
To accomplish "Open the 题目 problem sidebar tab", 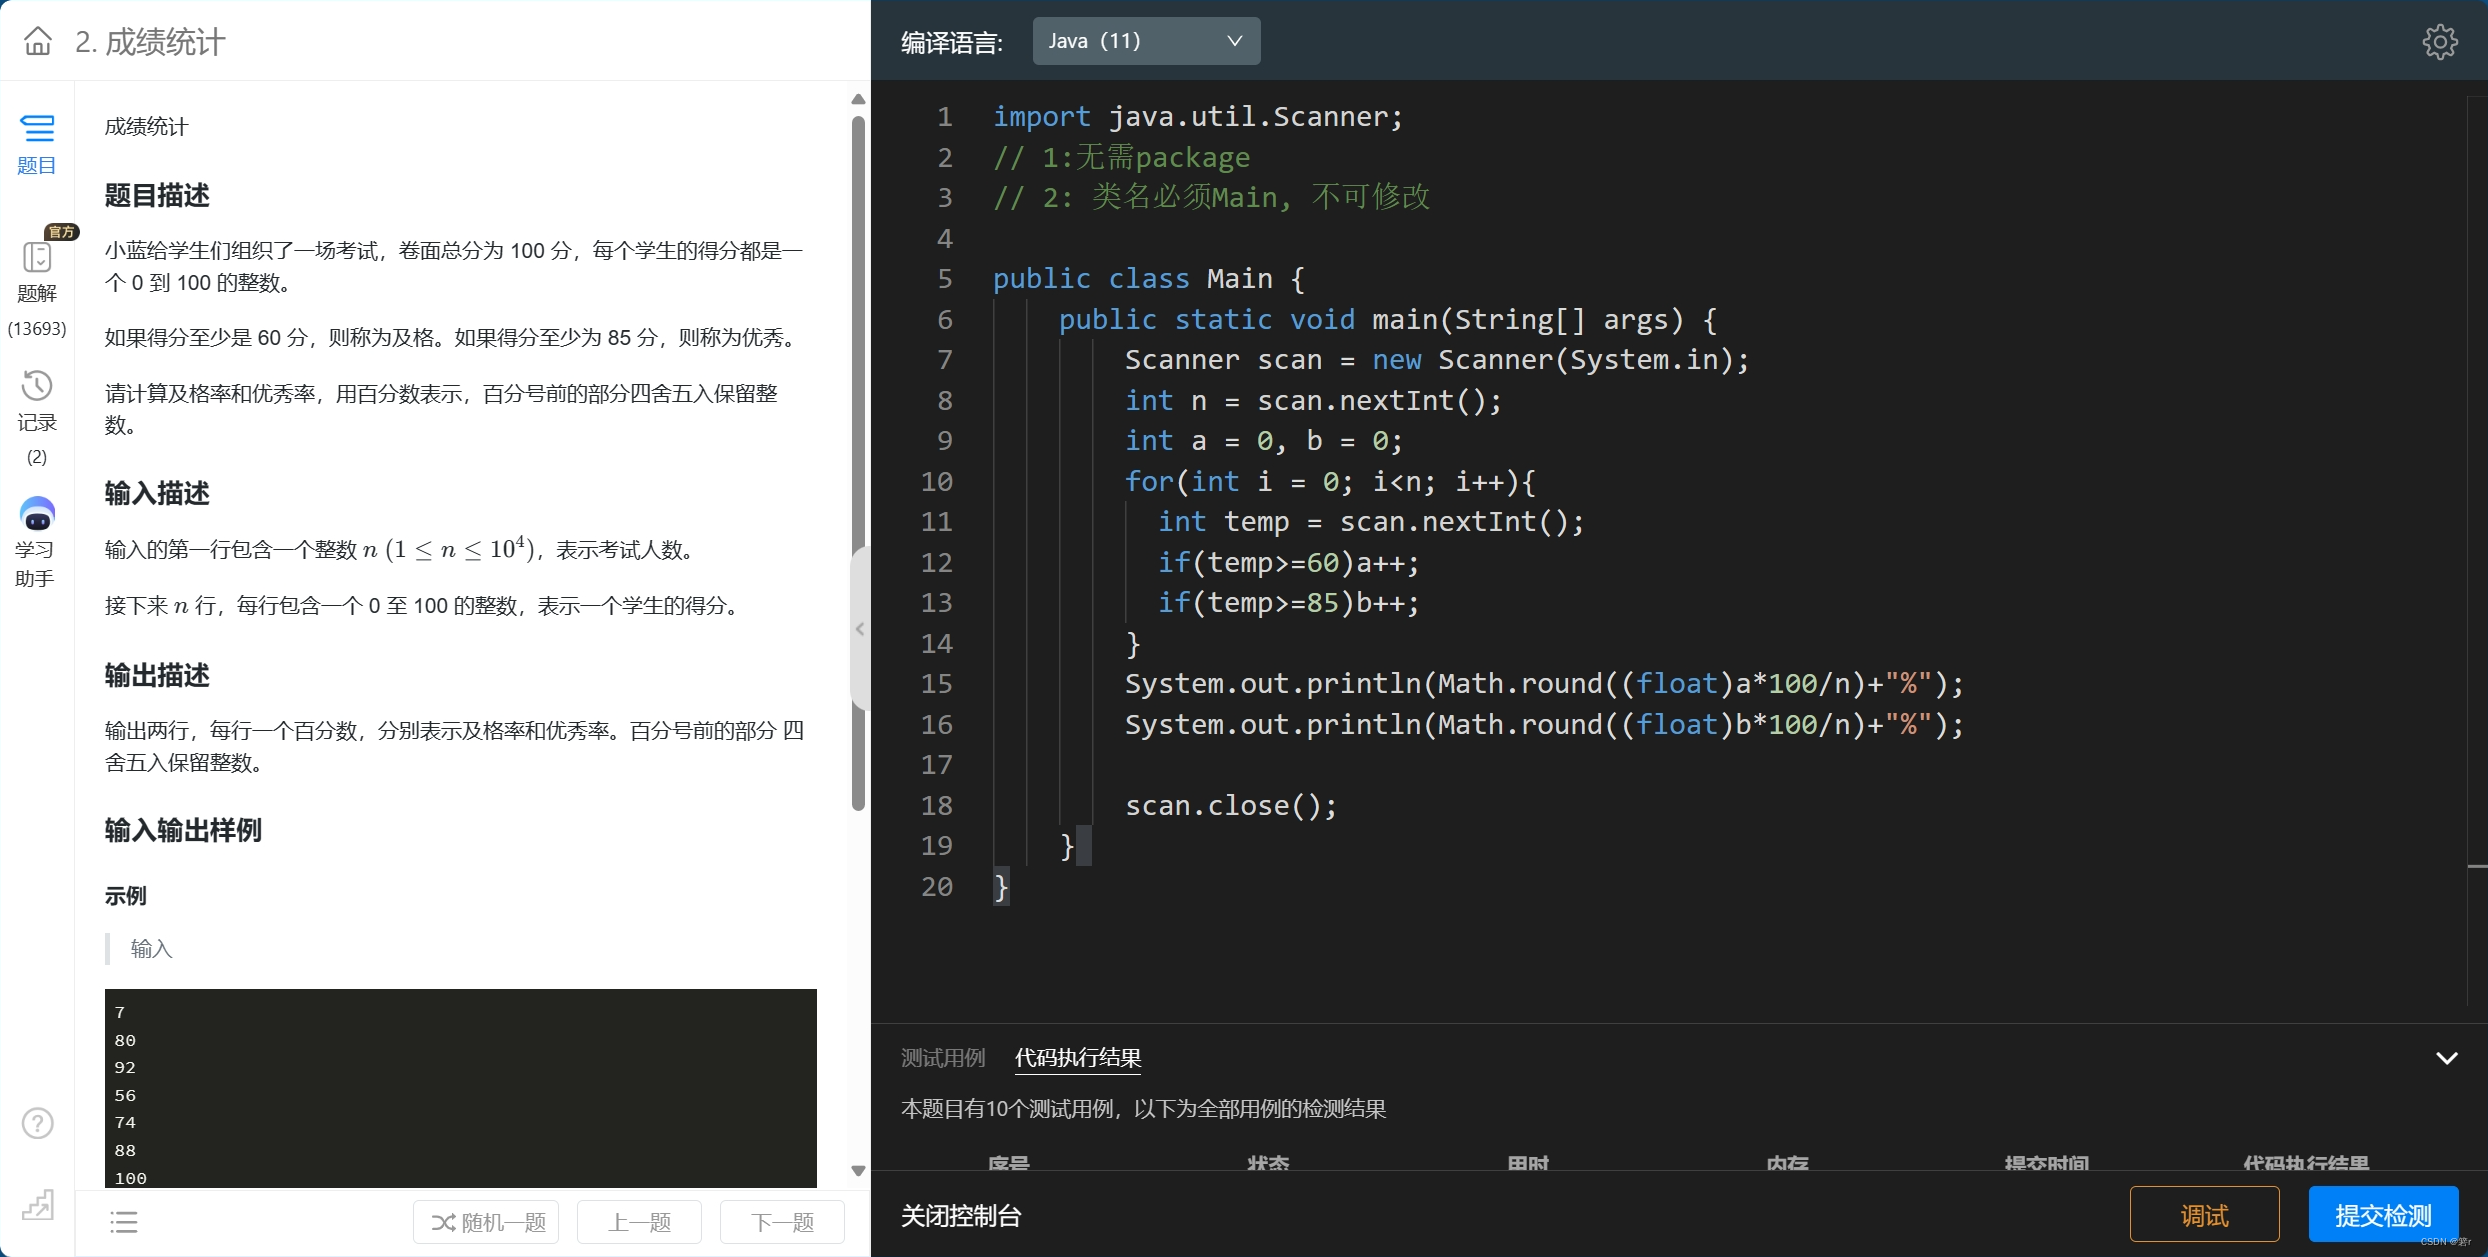I will tap(37, 144).
